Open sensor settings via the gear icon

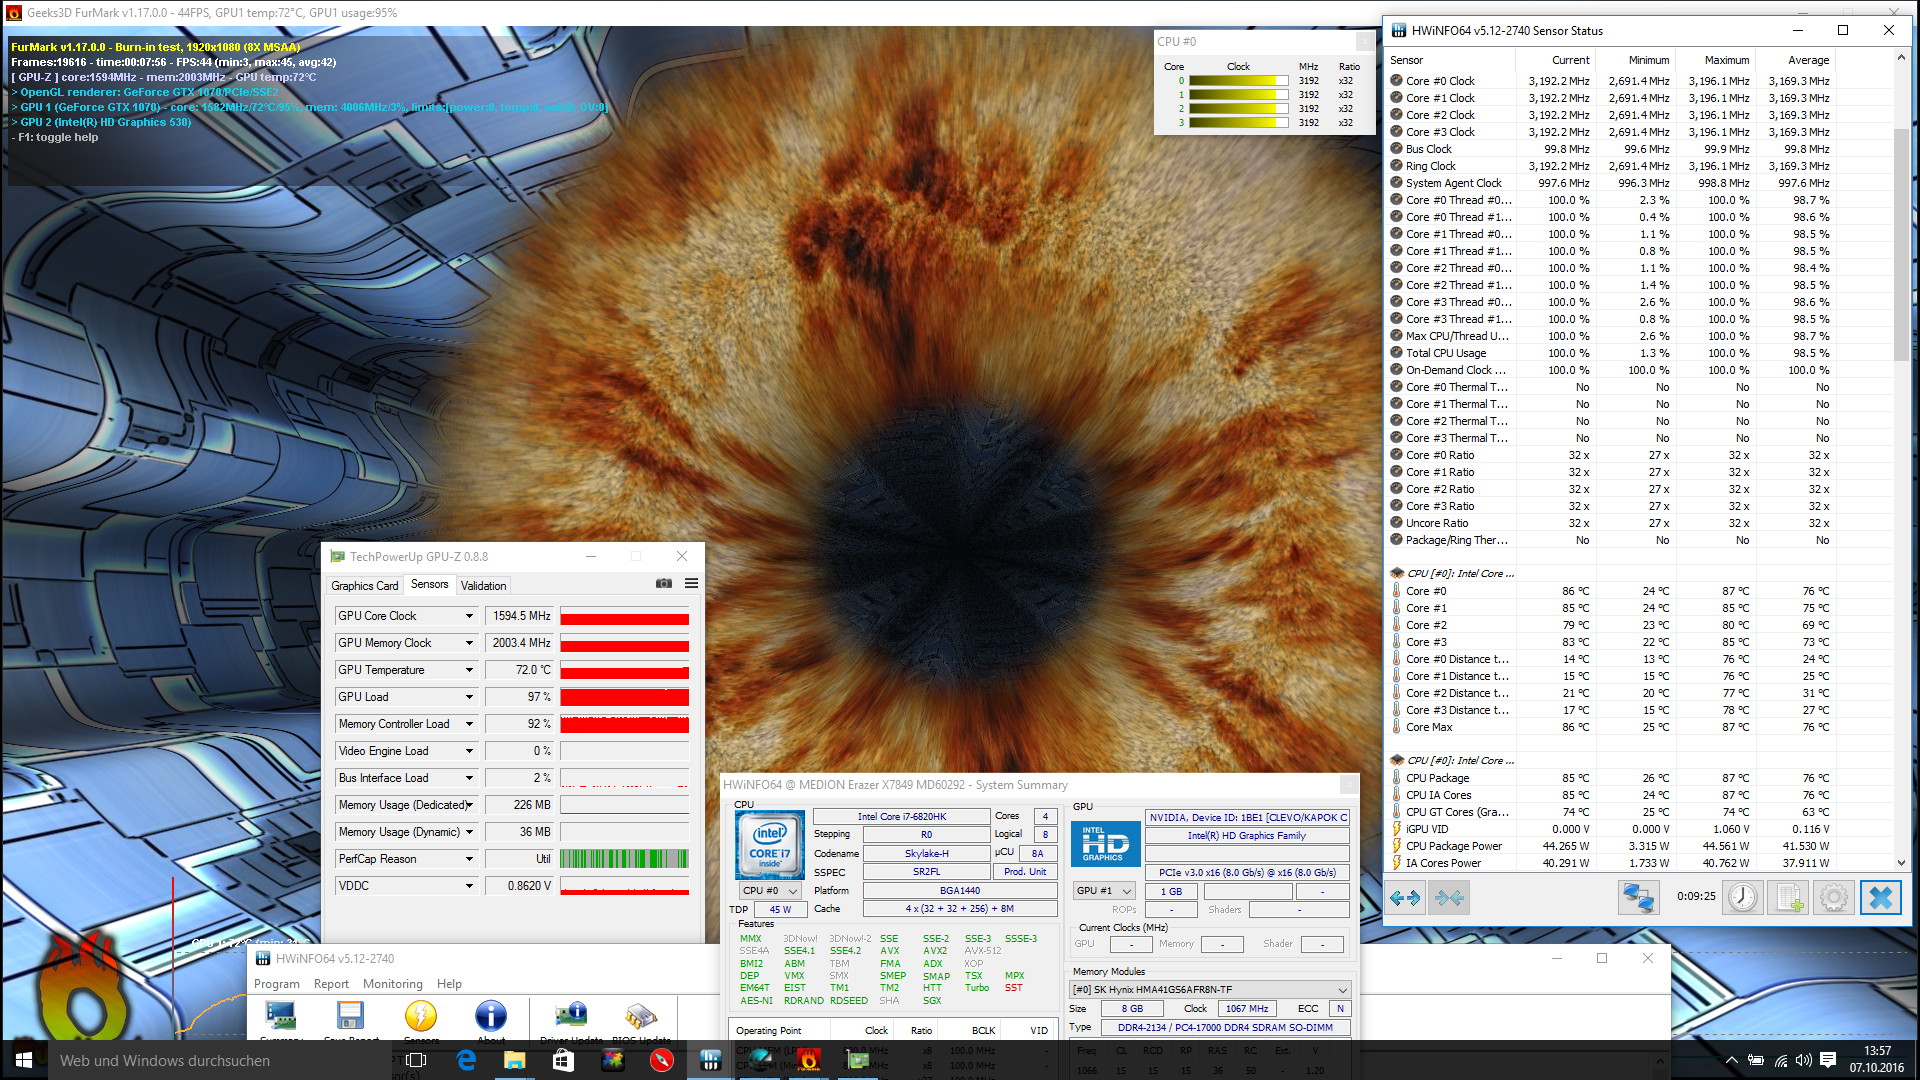tap(1834, 898)
